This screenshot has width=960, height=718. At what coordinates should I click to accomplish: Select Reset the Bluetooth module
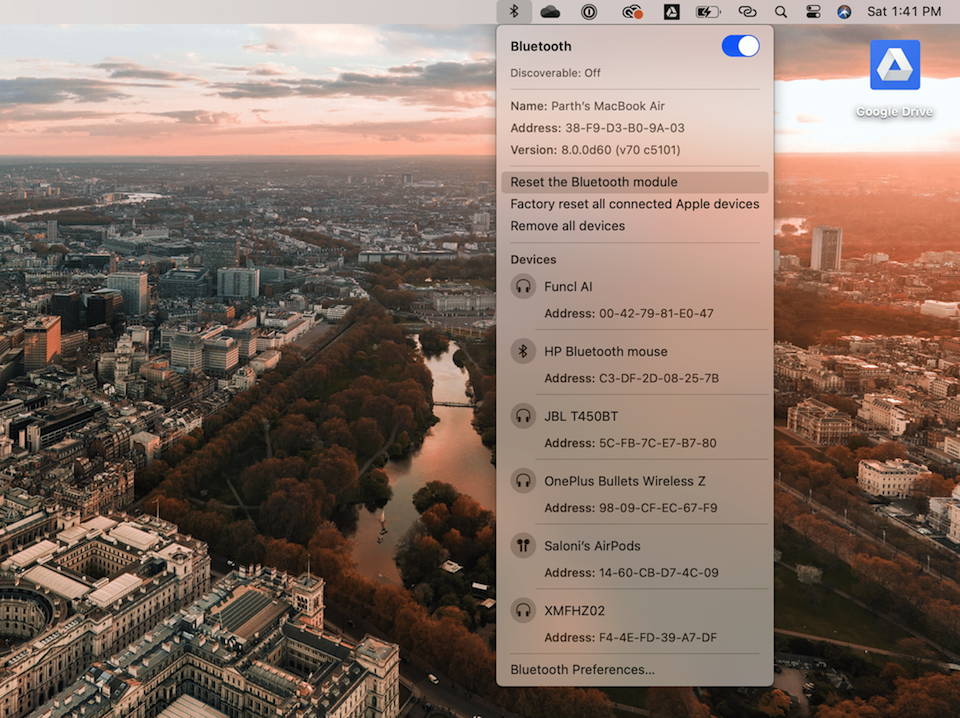(594, 182)
